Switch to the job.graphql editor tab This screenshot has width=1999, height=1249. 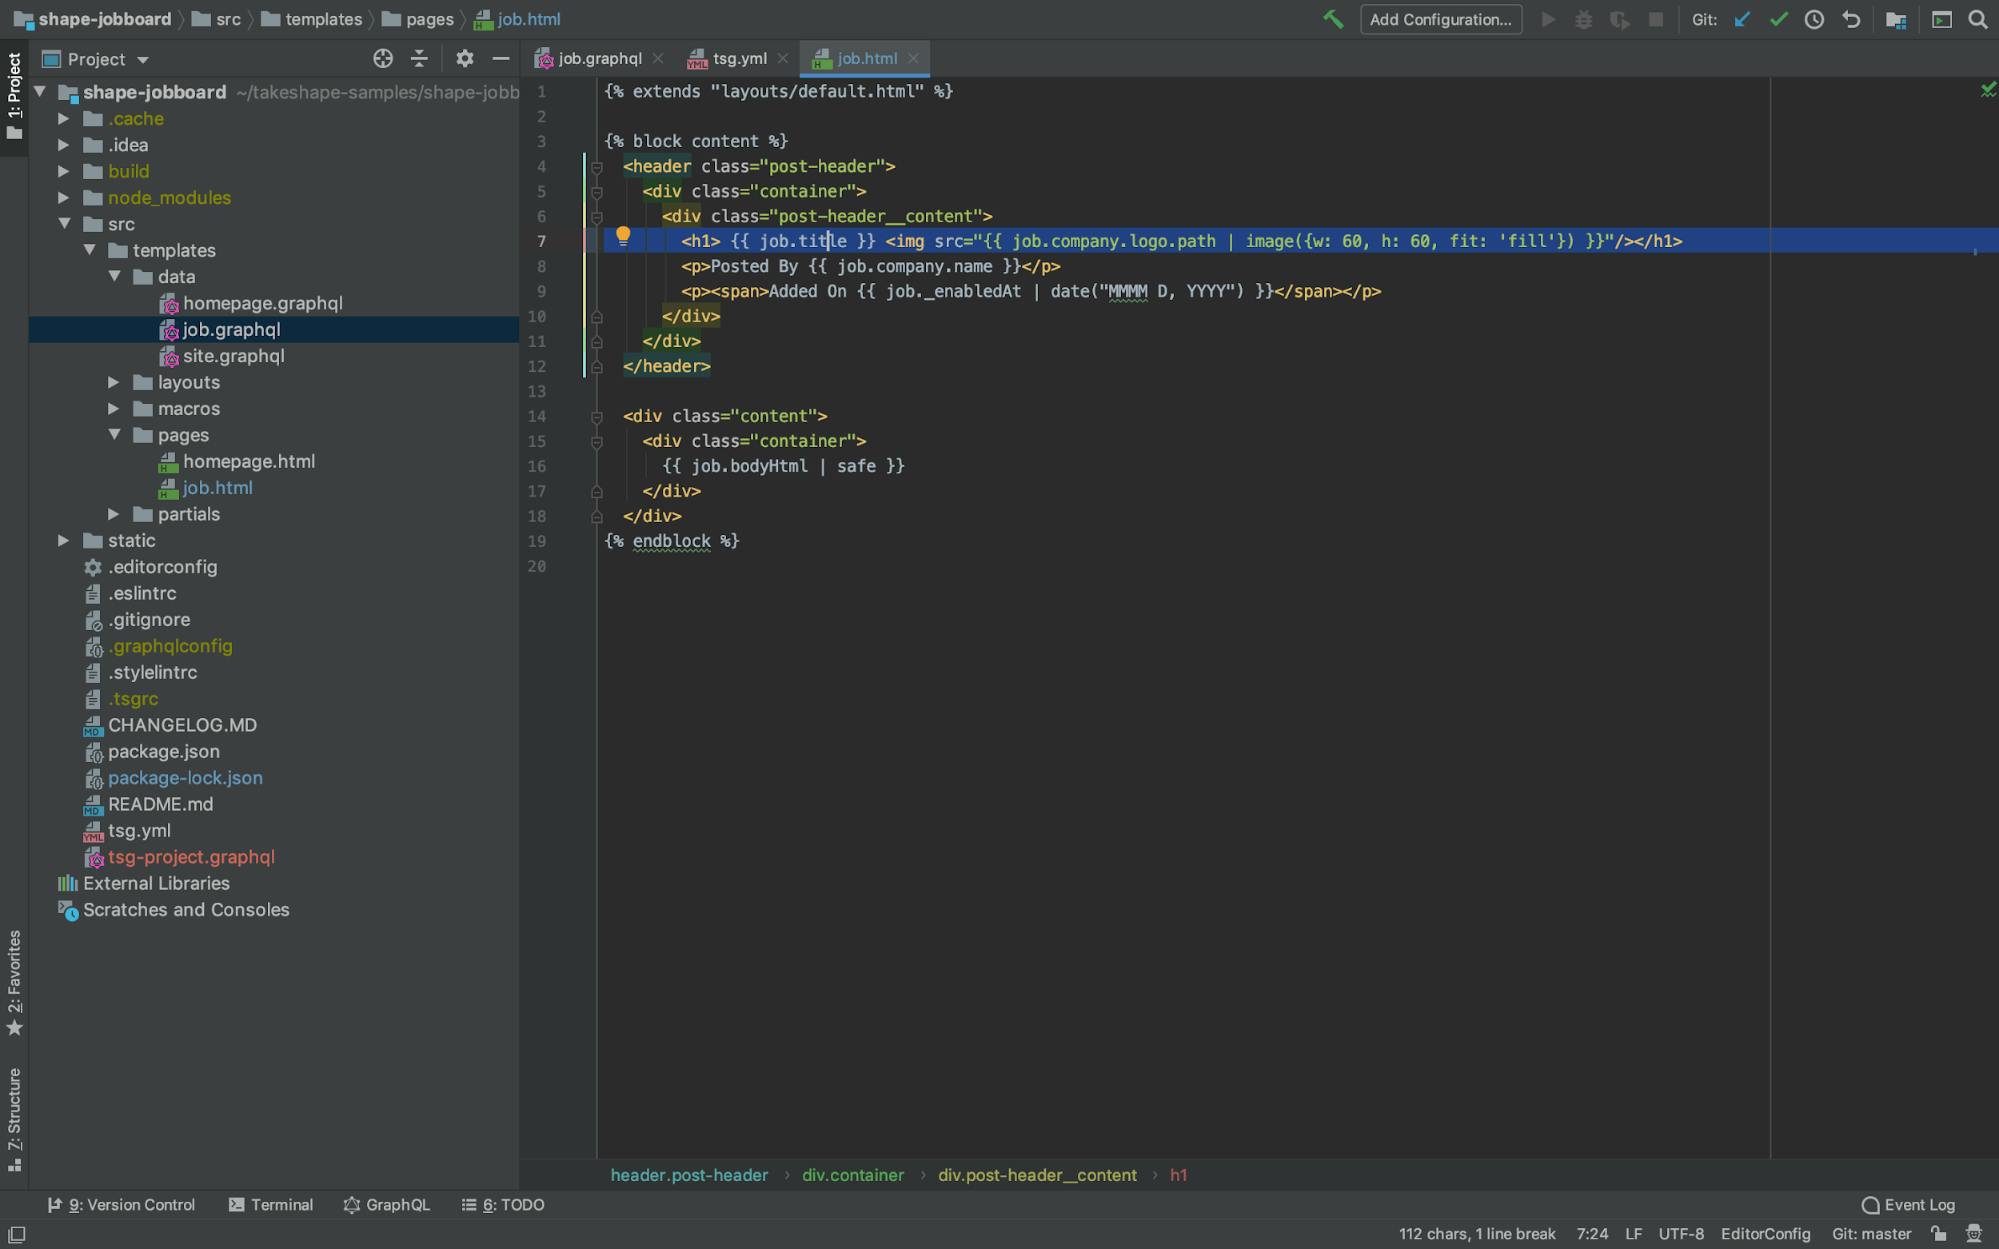point(599,58)
